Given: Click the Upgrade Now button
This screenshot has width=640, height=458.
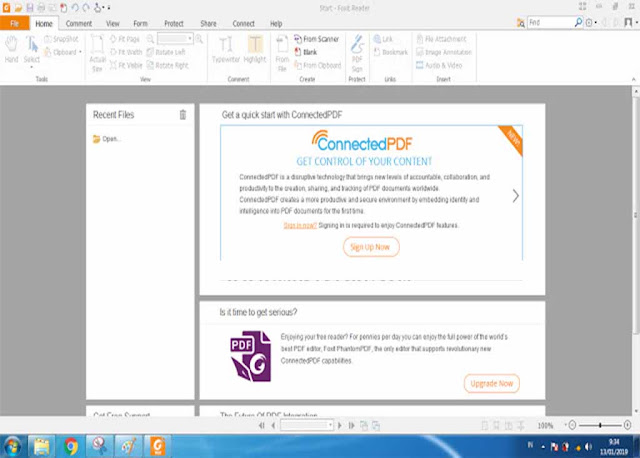Looking at the screenshot, I should pyautogui.click(x=491, y=384).
